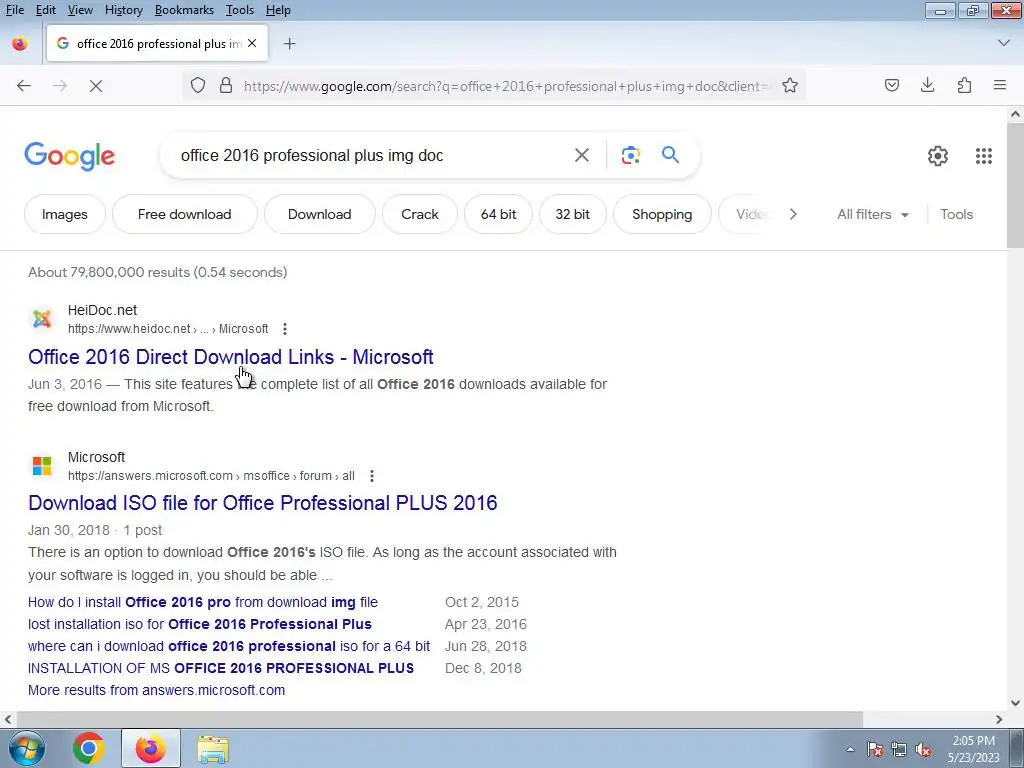This screenshot has height=768, width=1024.
Task: Select the Shopping filter chip
Action: coord(662,214)
